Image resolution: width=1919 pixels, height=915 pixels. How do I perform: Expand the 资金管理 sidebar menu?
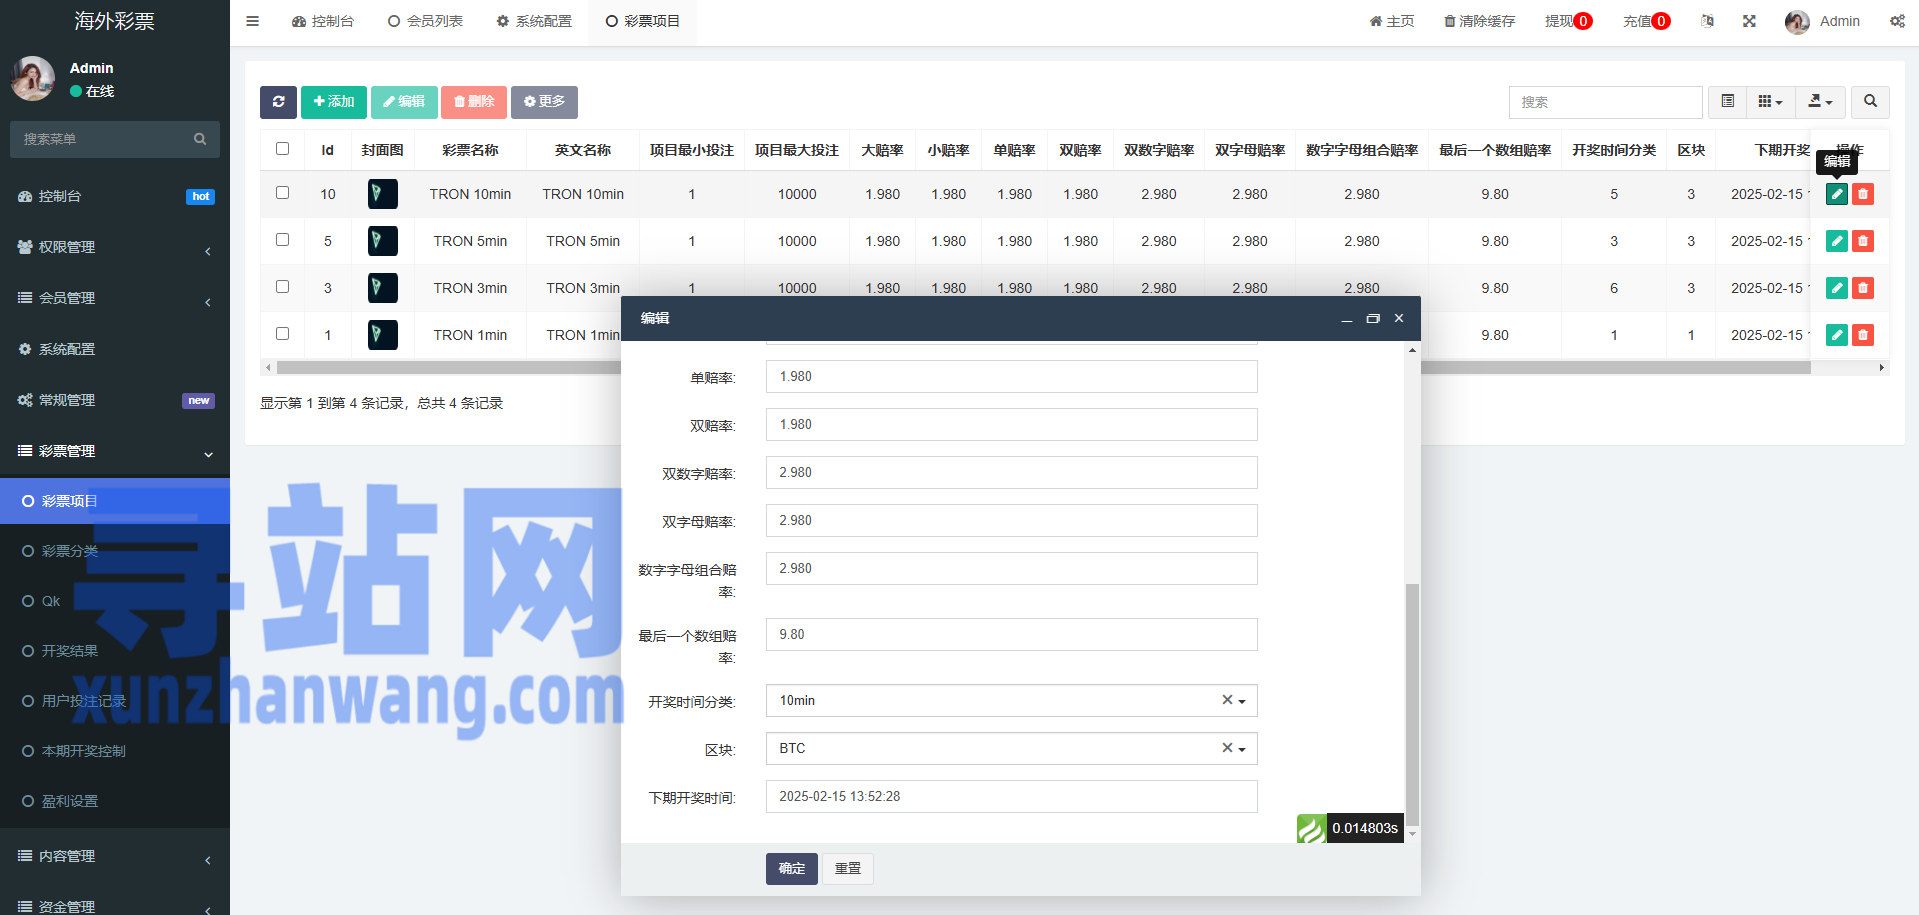coord(115,905)
